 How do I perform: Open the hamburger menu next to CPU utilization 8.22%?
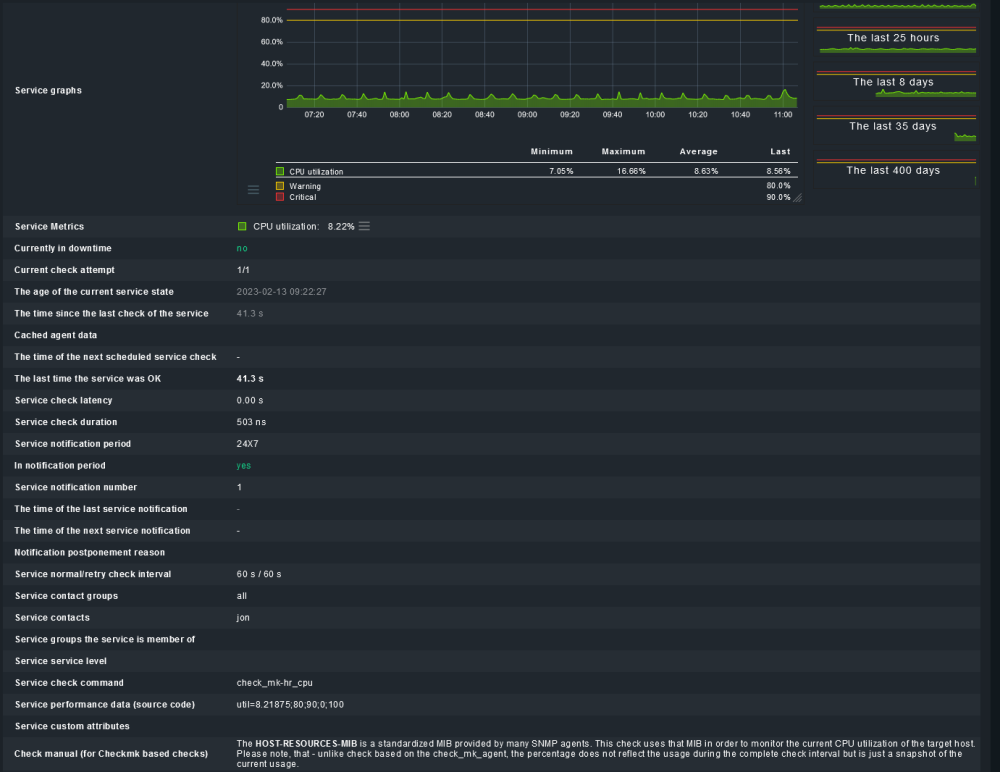[364, 226]
